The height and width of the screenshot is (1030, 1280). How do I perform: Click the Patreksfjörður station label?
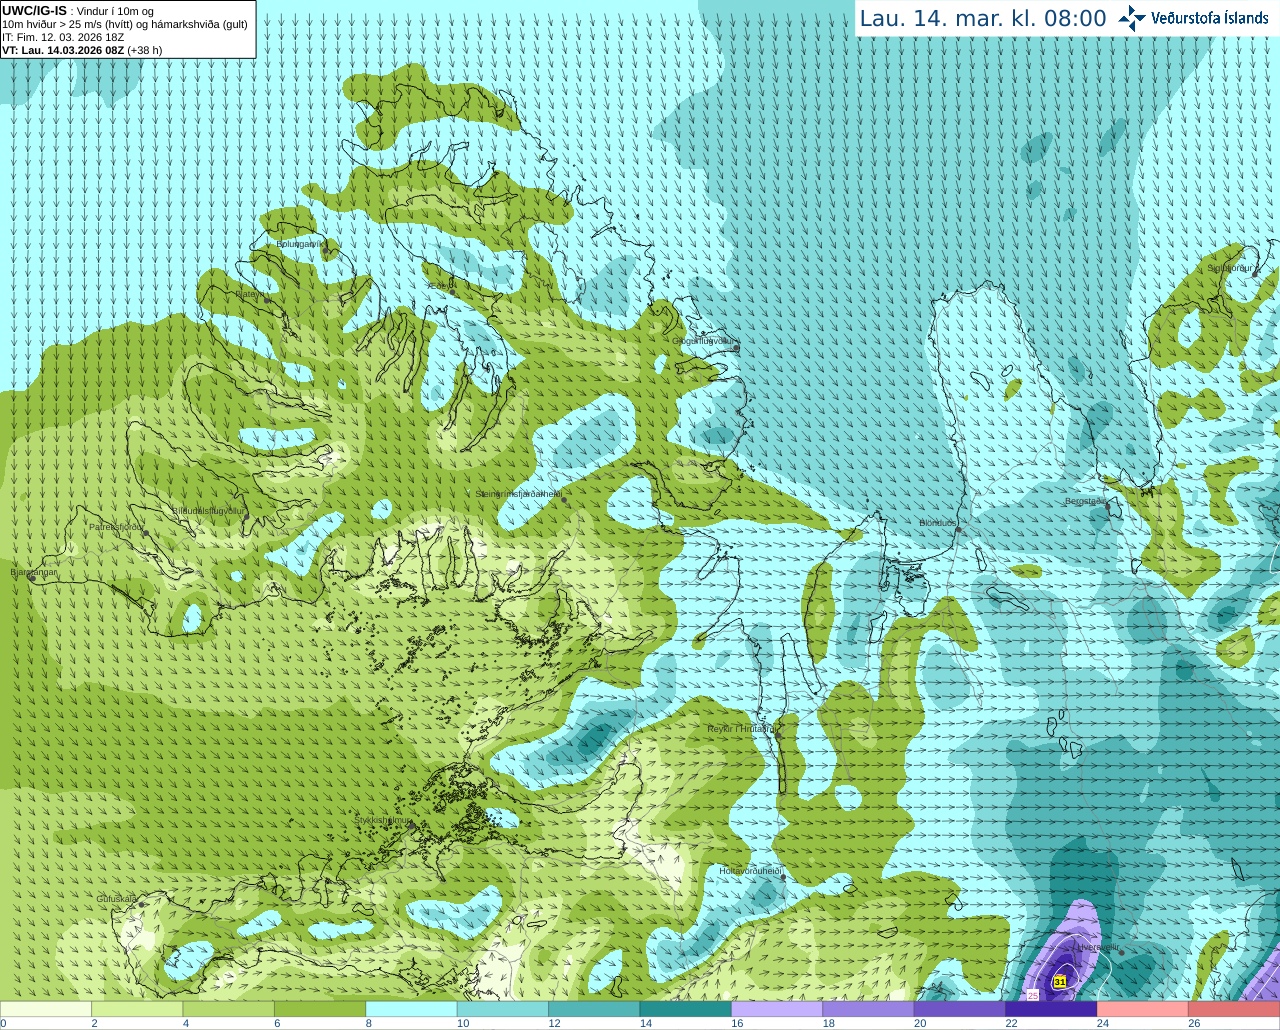(117, 526)
